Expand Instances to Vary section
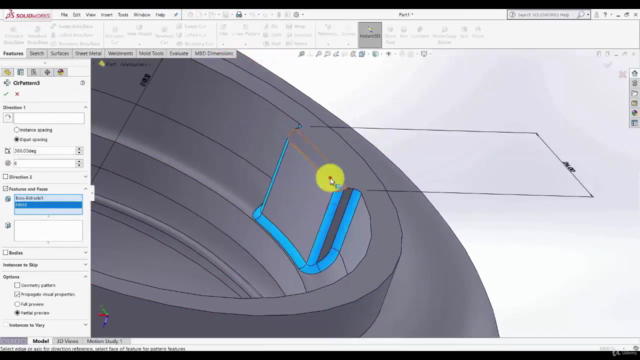 pos(85,325)
